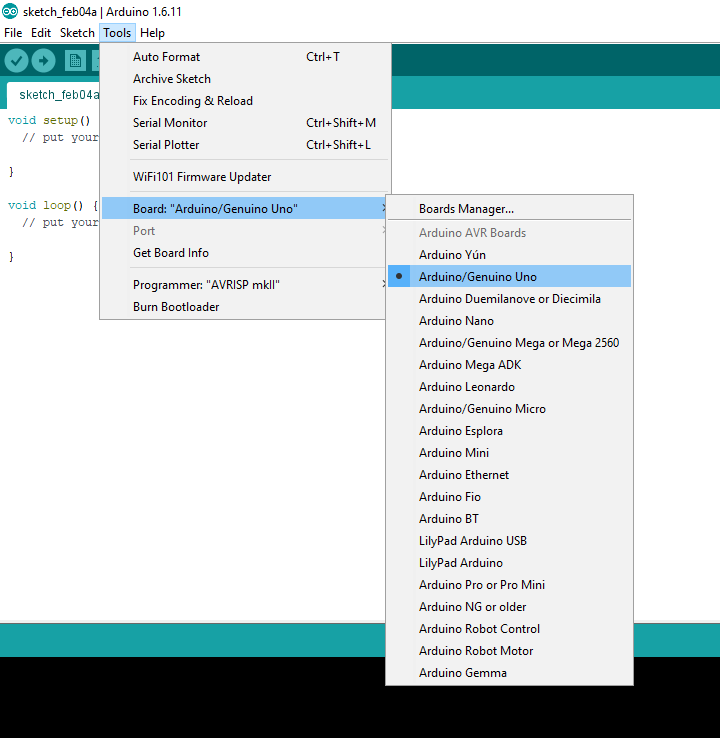720x738 pixels.
Task: Click Burn Bootloader
Action: point(244,307)
